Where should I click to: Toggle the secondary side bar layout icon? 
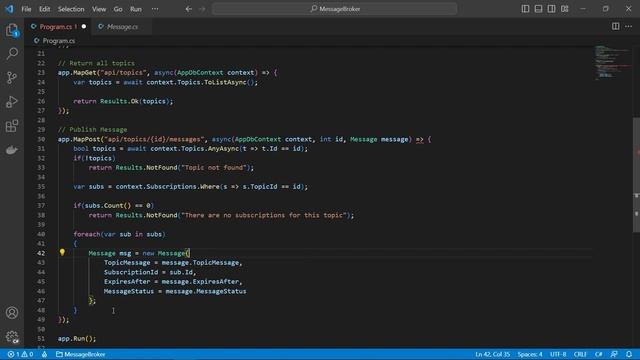(x=551, y=9)
